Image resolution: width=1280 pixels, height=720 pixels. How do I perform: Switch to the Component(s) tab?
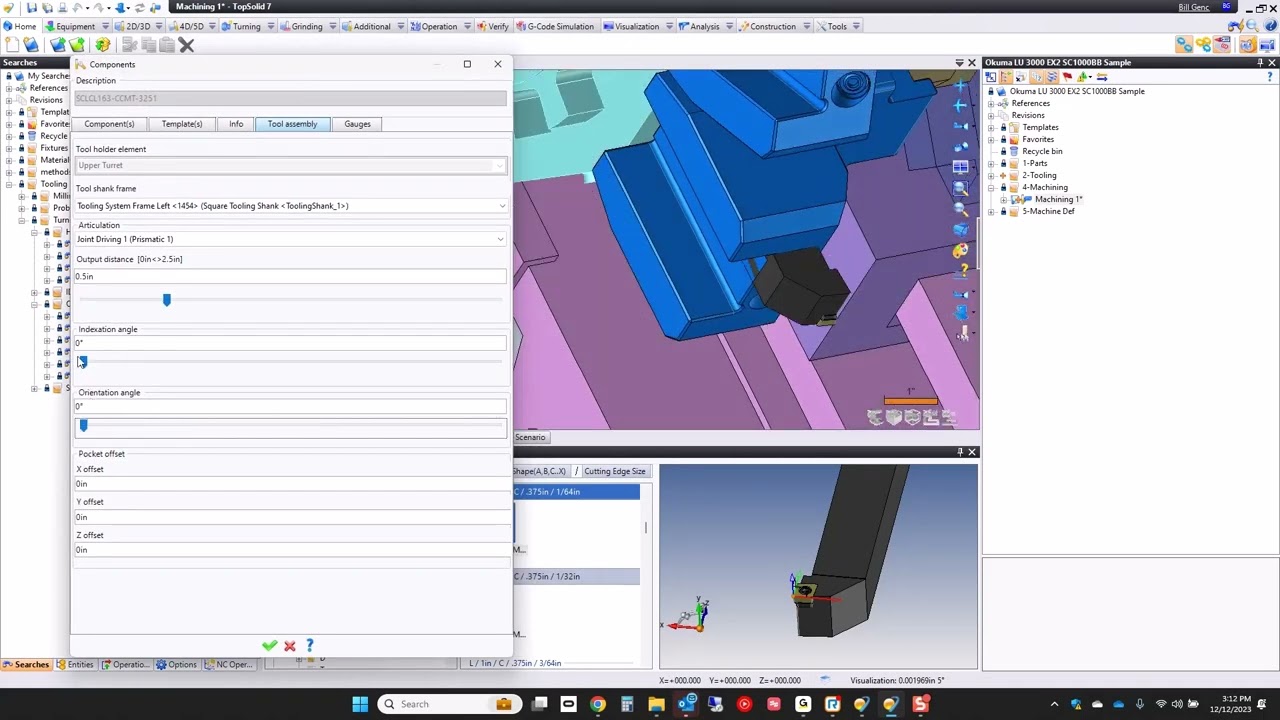109,124
